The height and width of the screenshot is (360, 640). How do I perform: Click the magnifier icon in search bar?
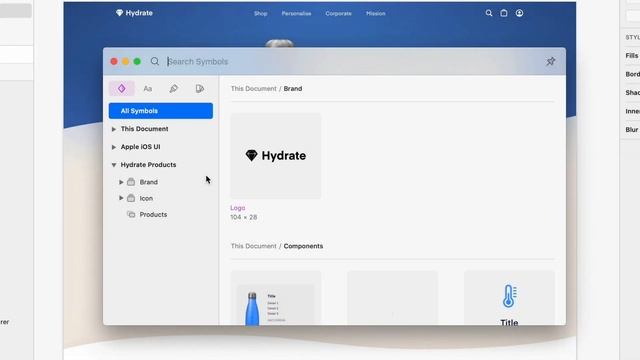(x=155, y=62)
